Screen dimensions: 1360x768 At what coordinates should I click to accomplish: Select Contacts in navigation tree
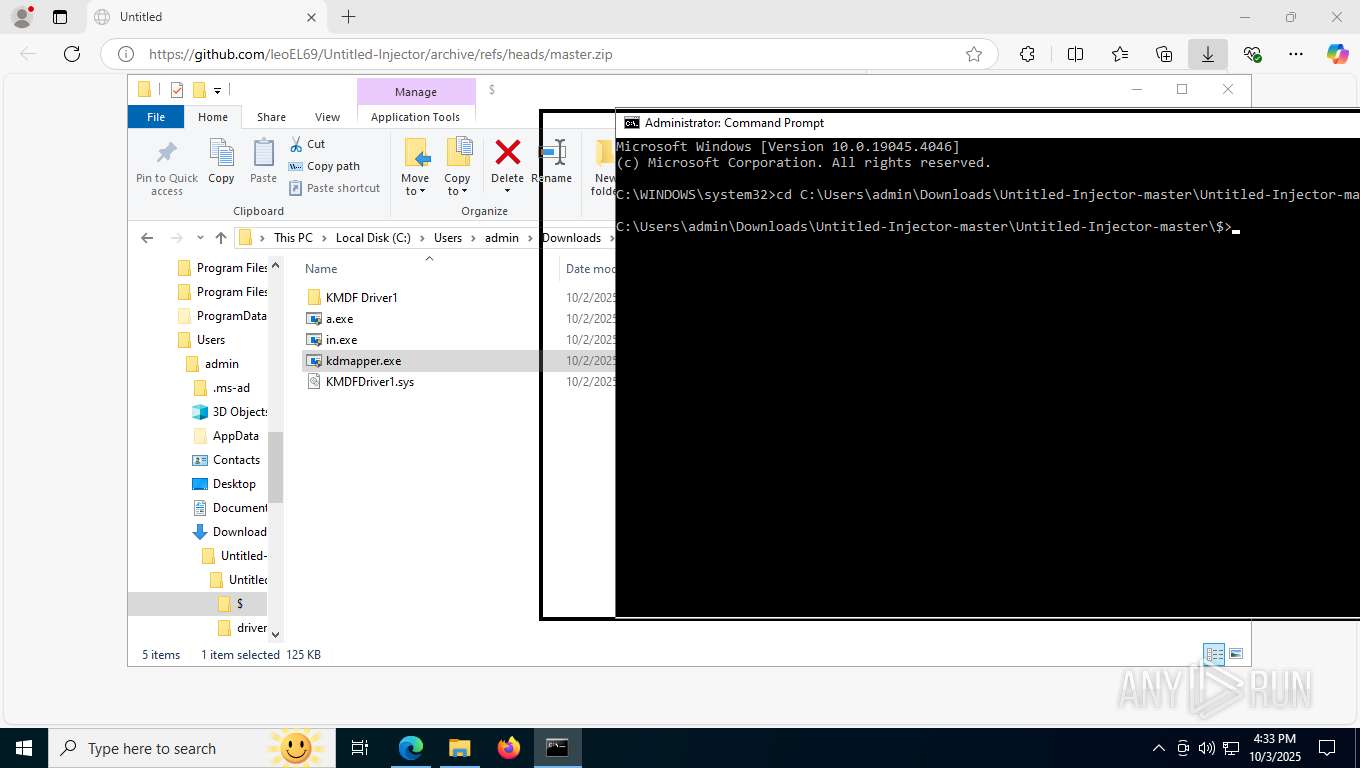coord(228,460)
